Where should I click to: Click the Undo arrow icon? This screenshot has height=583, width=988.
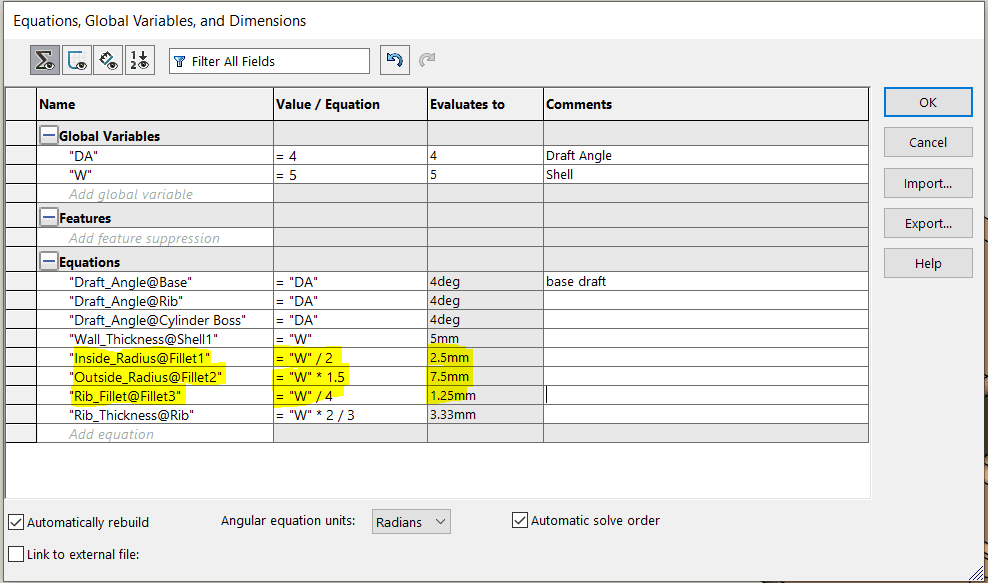point(395,61)
